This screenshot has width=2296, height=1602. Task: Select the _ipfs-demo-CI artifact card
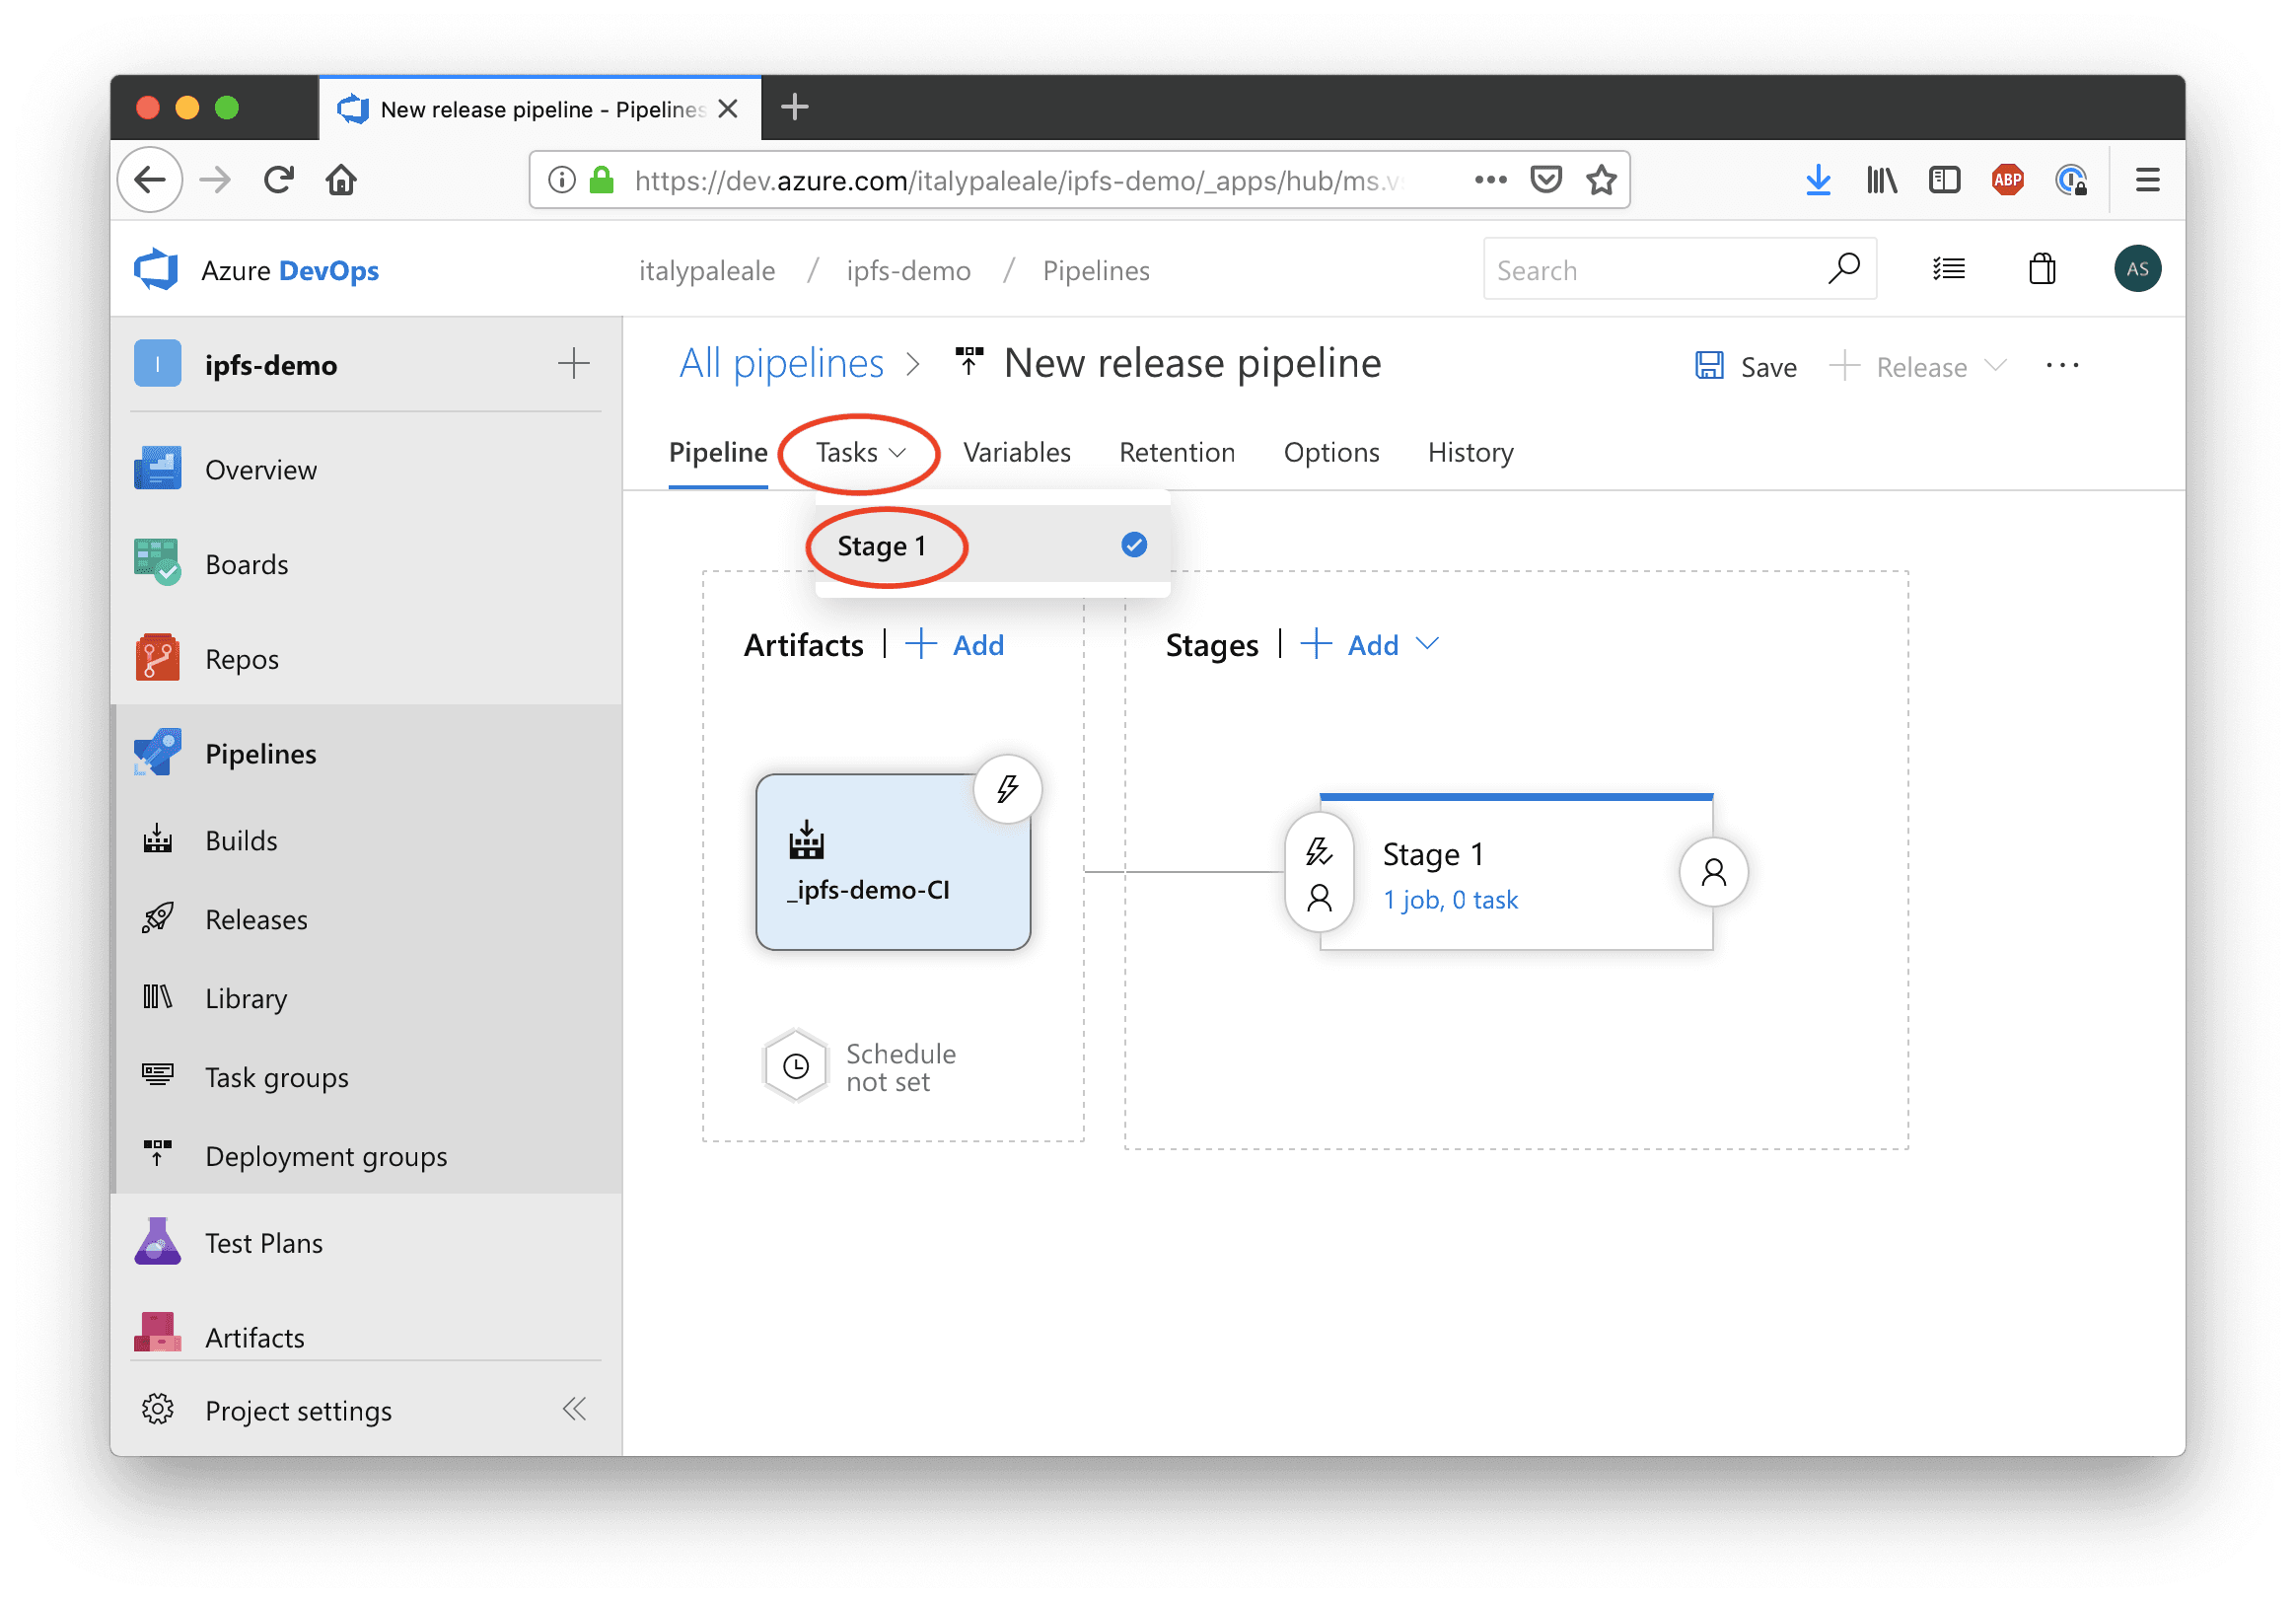pyautogui.click(x=893, y=862)
